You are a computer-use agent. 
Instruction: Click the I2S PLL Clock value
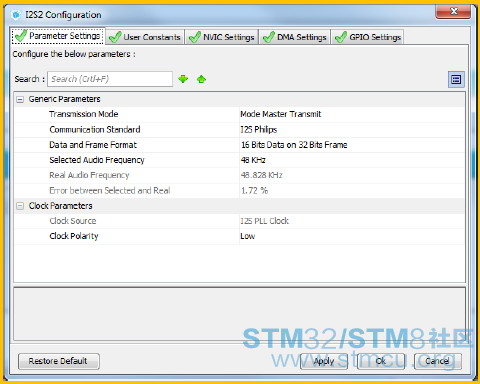(x=264, y=221)
